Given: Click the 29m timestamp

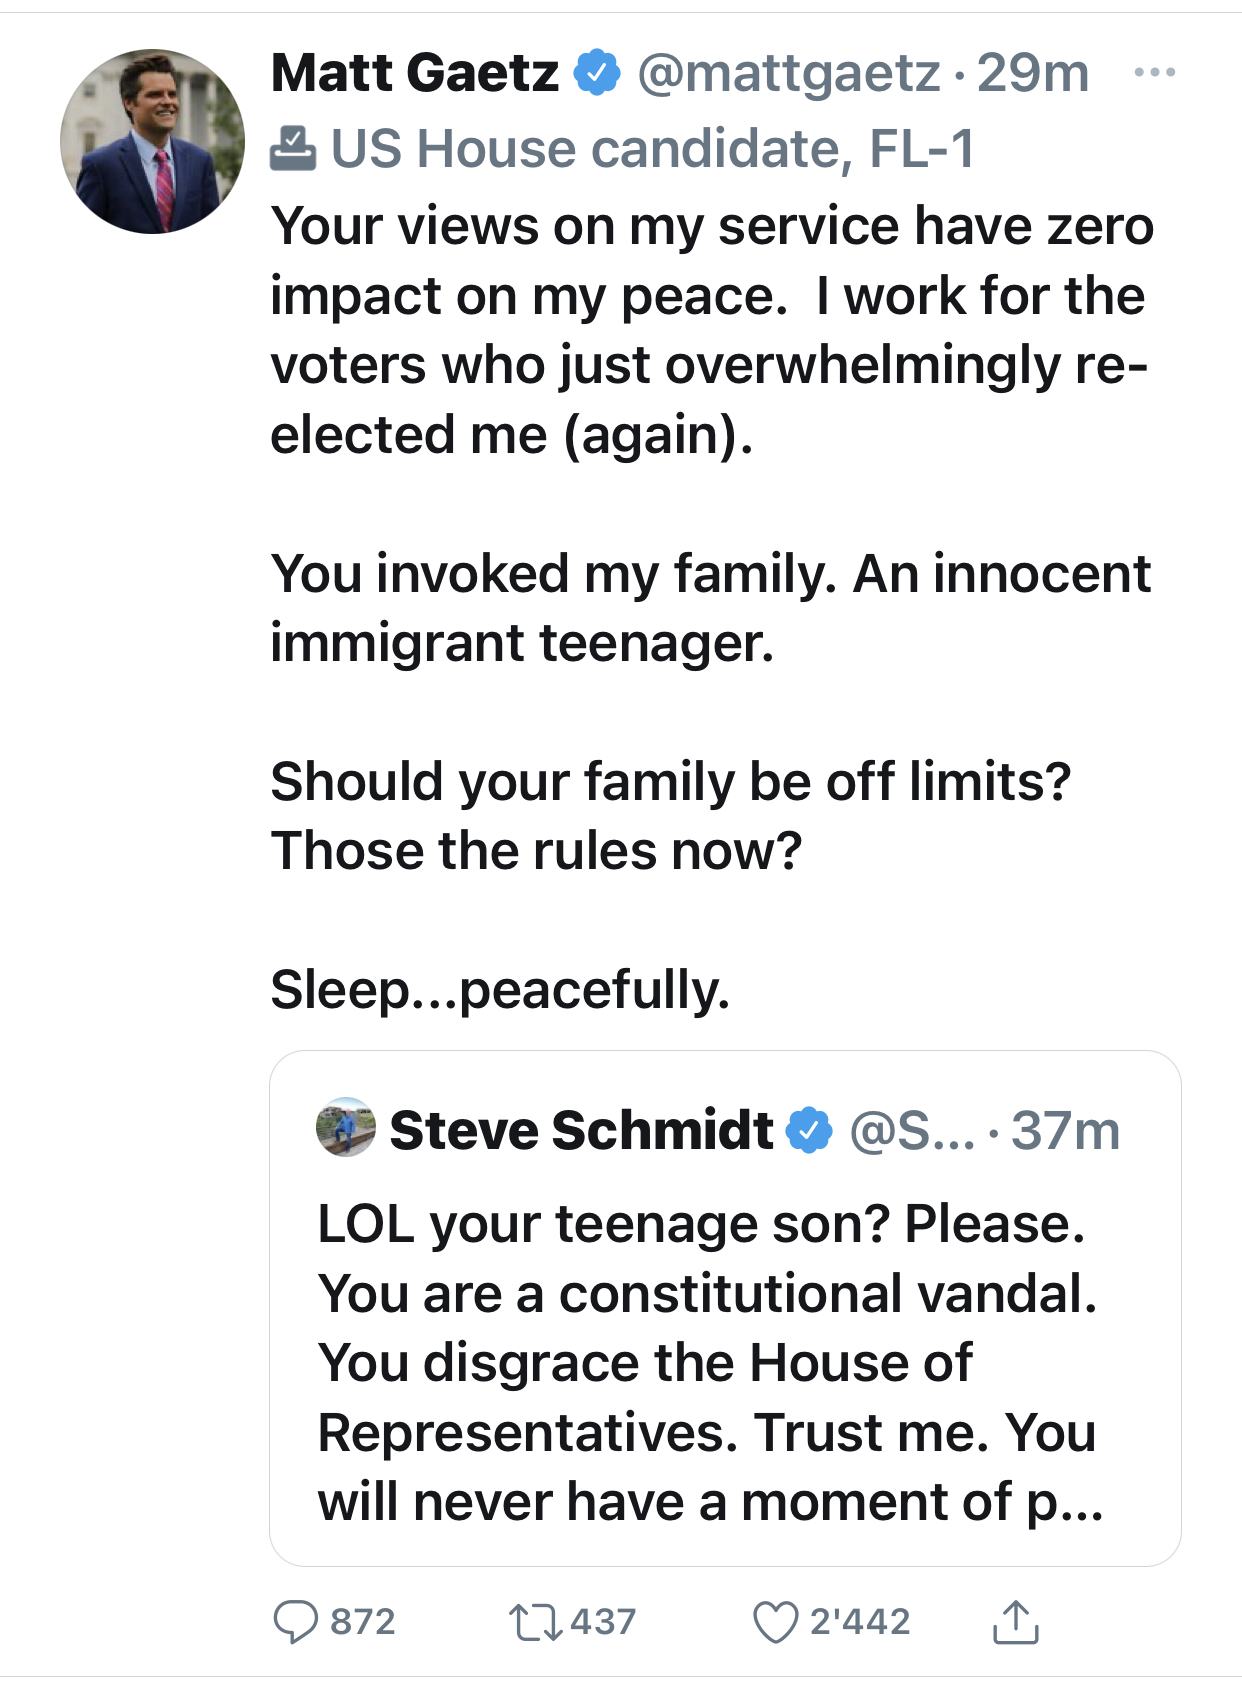Looking at the screenshot, I should pos(1033,73).
